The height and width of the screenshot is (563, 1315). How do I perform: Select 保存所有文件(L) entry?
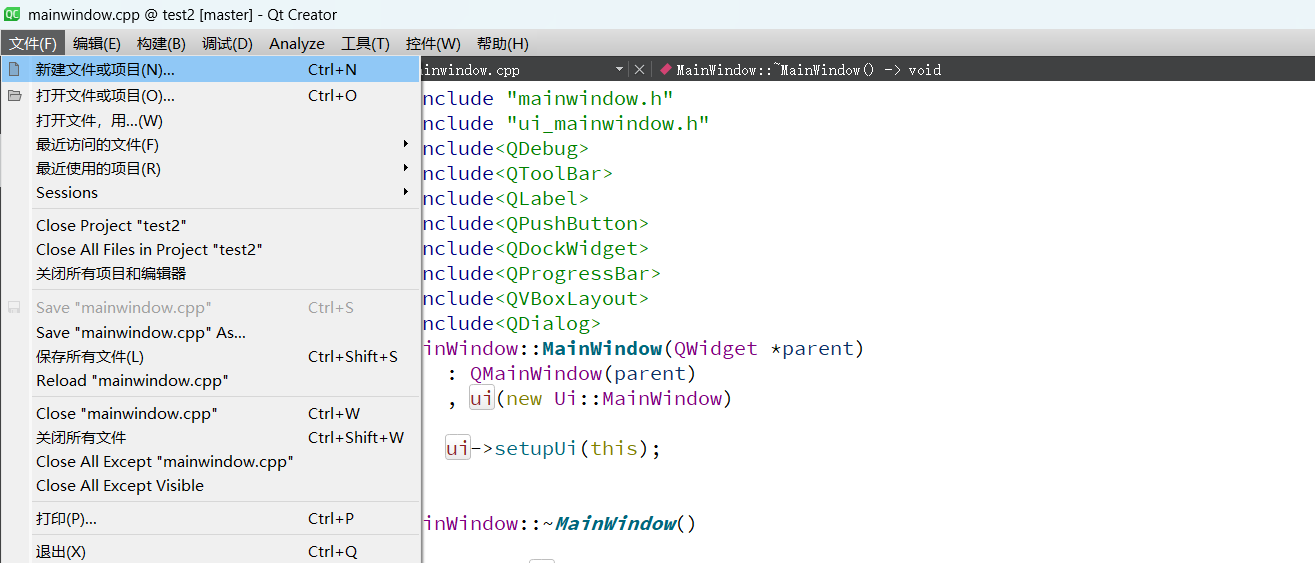[x=211, y=356]
